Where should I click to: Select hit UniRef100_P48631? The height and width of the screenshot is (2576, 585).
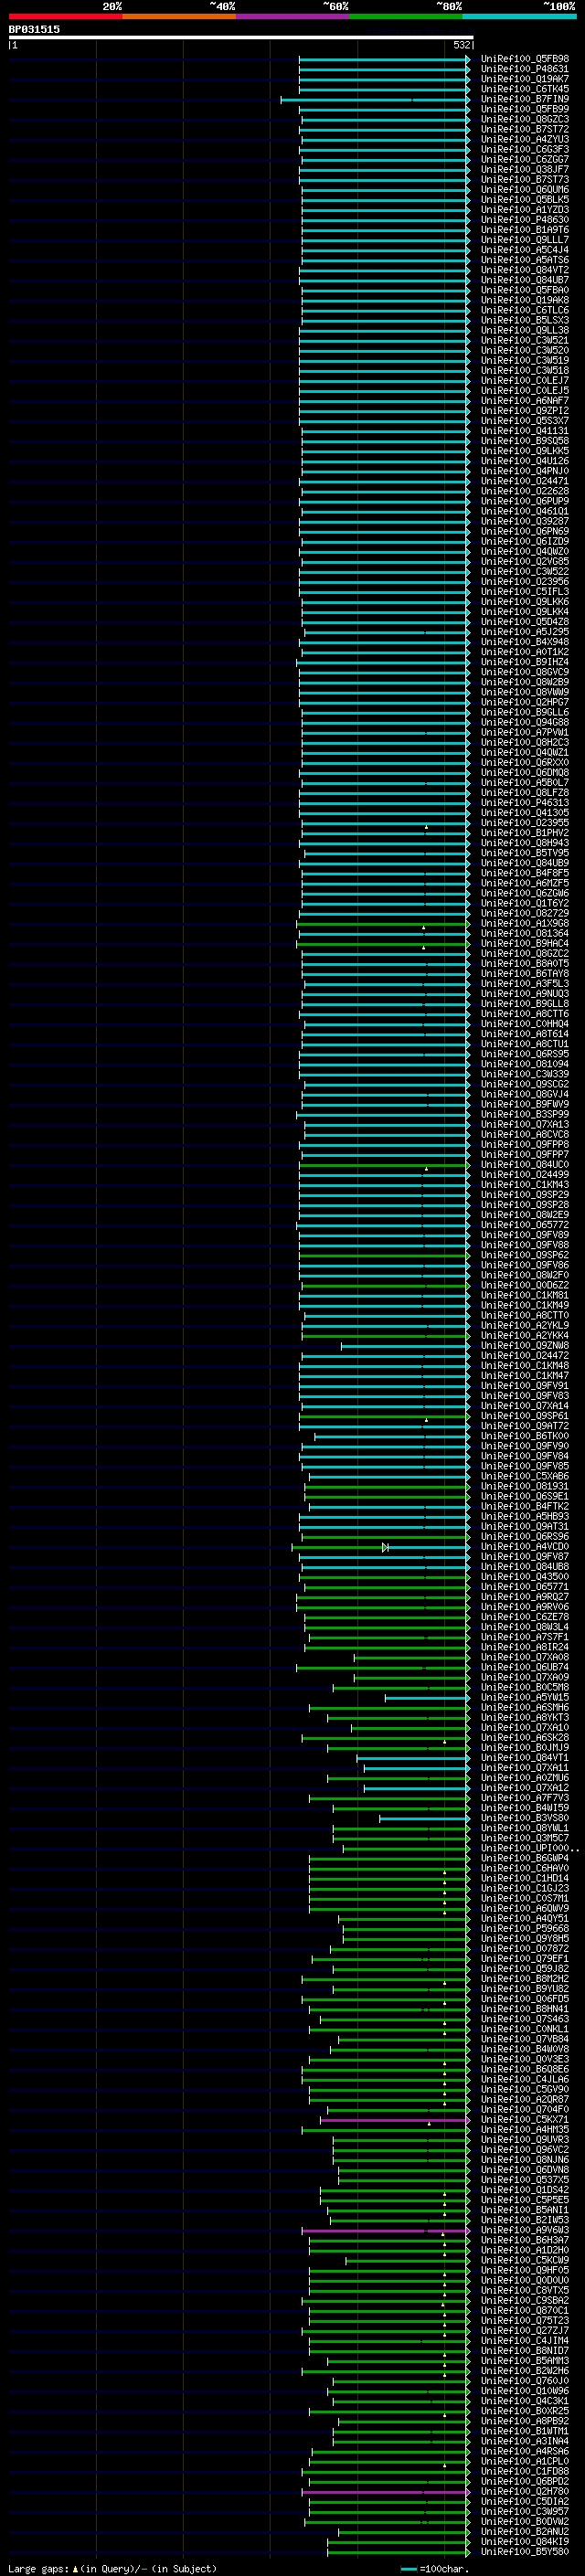coord(525,69)
